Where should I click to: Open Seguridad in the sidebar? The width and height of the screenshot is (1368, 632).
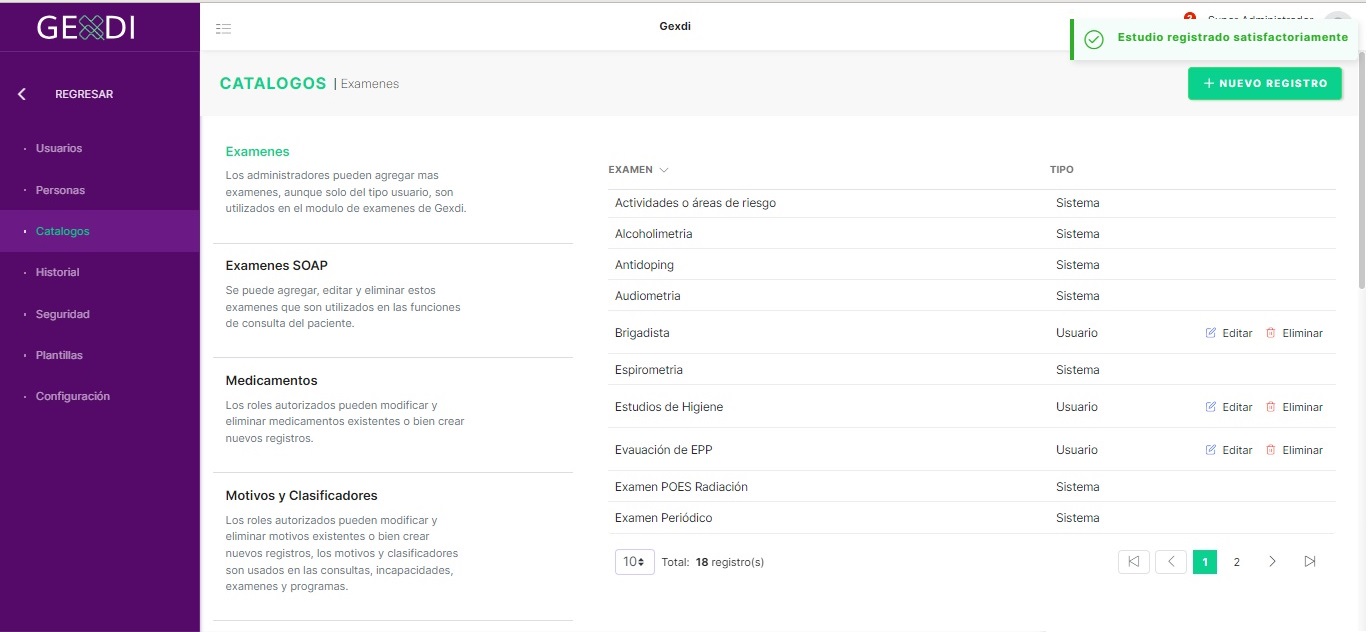[63, 314]
